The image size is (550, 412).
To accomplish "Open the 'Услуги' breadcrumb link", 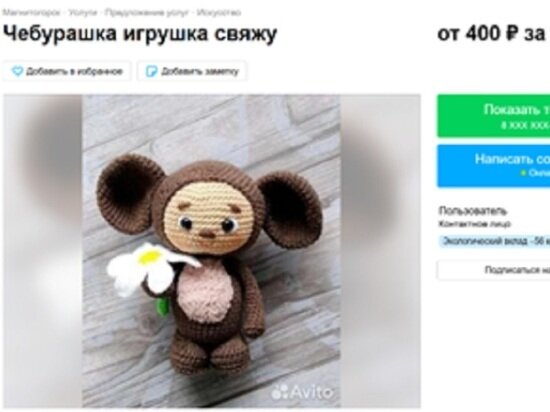I will click(83, 13).
